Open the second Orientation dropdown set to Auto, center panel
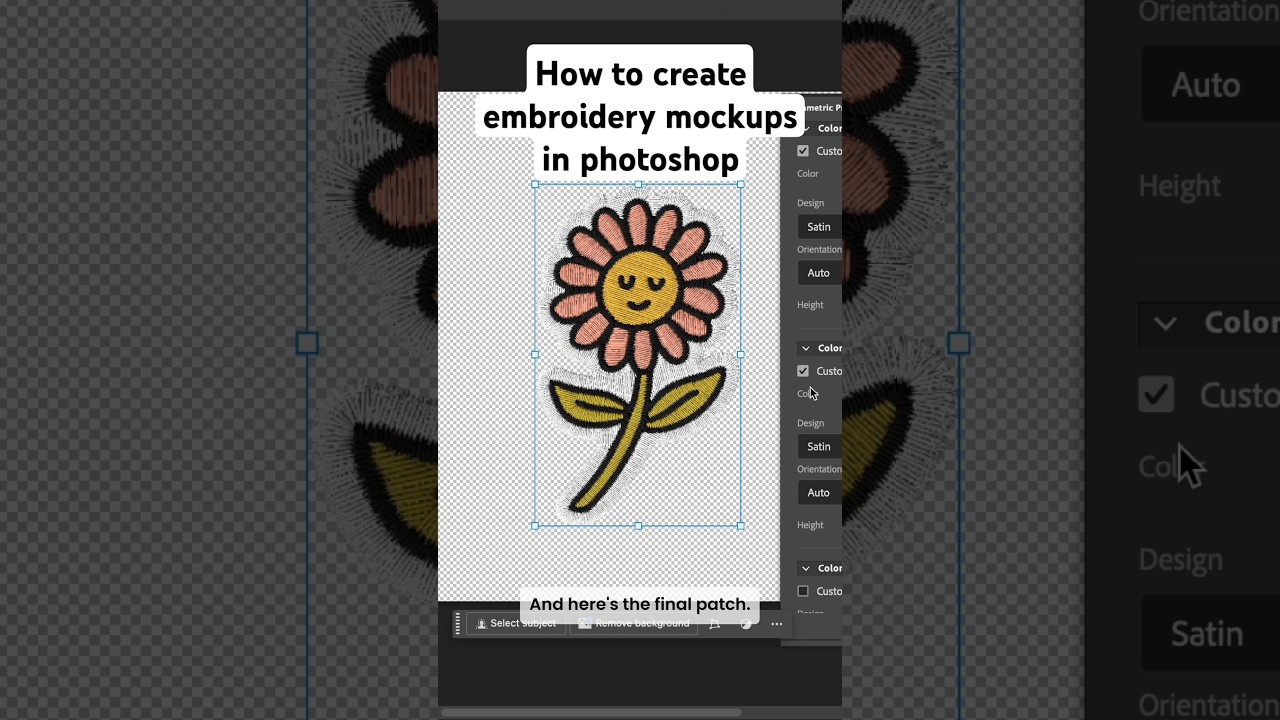 (819, 493)
